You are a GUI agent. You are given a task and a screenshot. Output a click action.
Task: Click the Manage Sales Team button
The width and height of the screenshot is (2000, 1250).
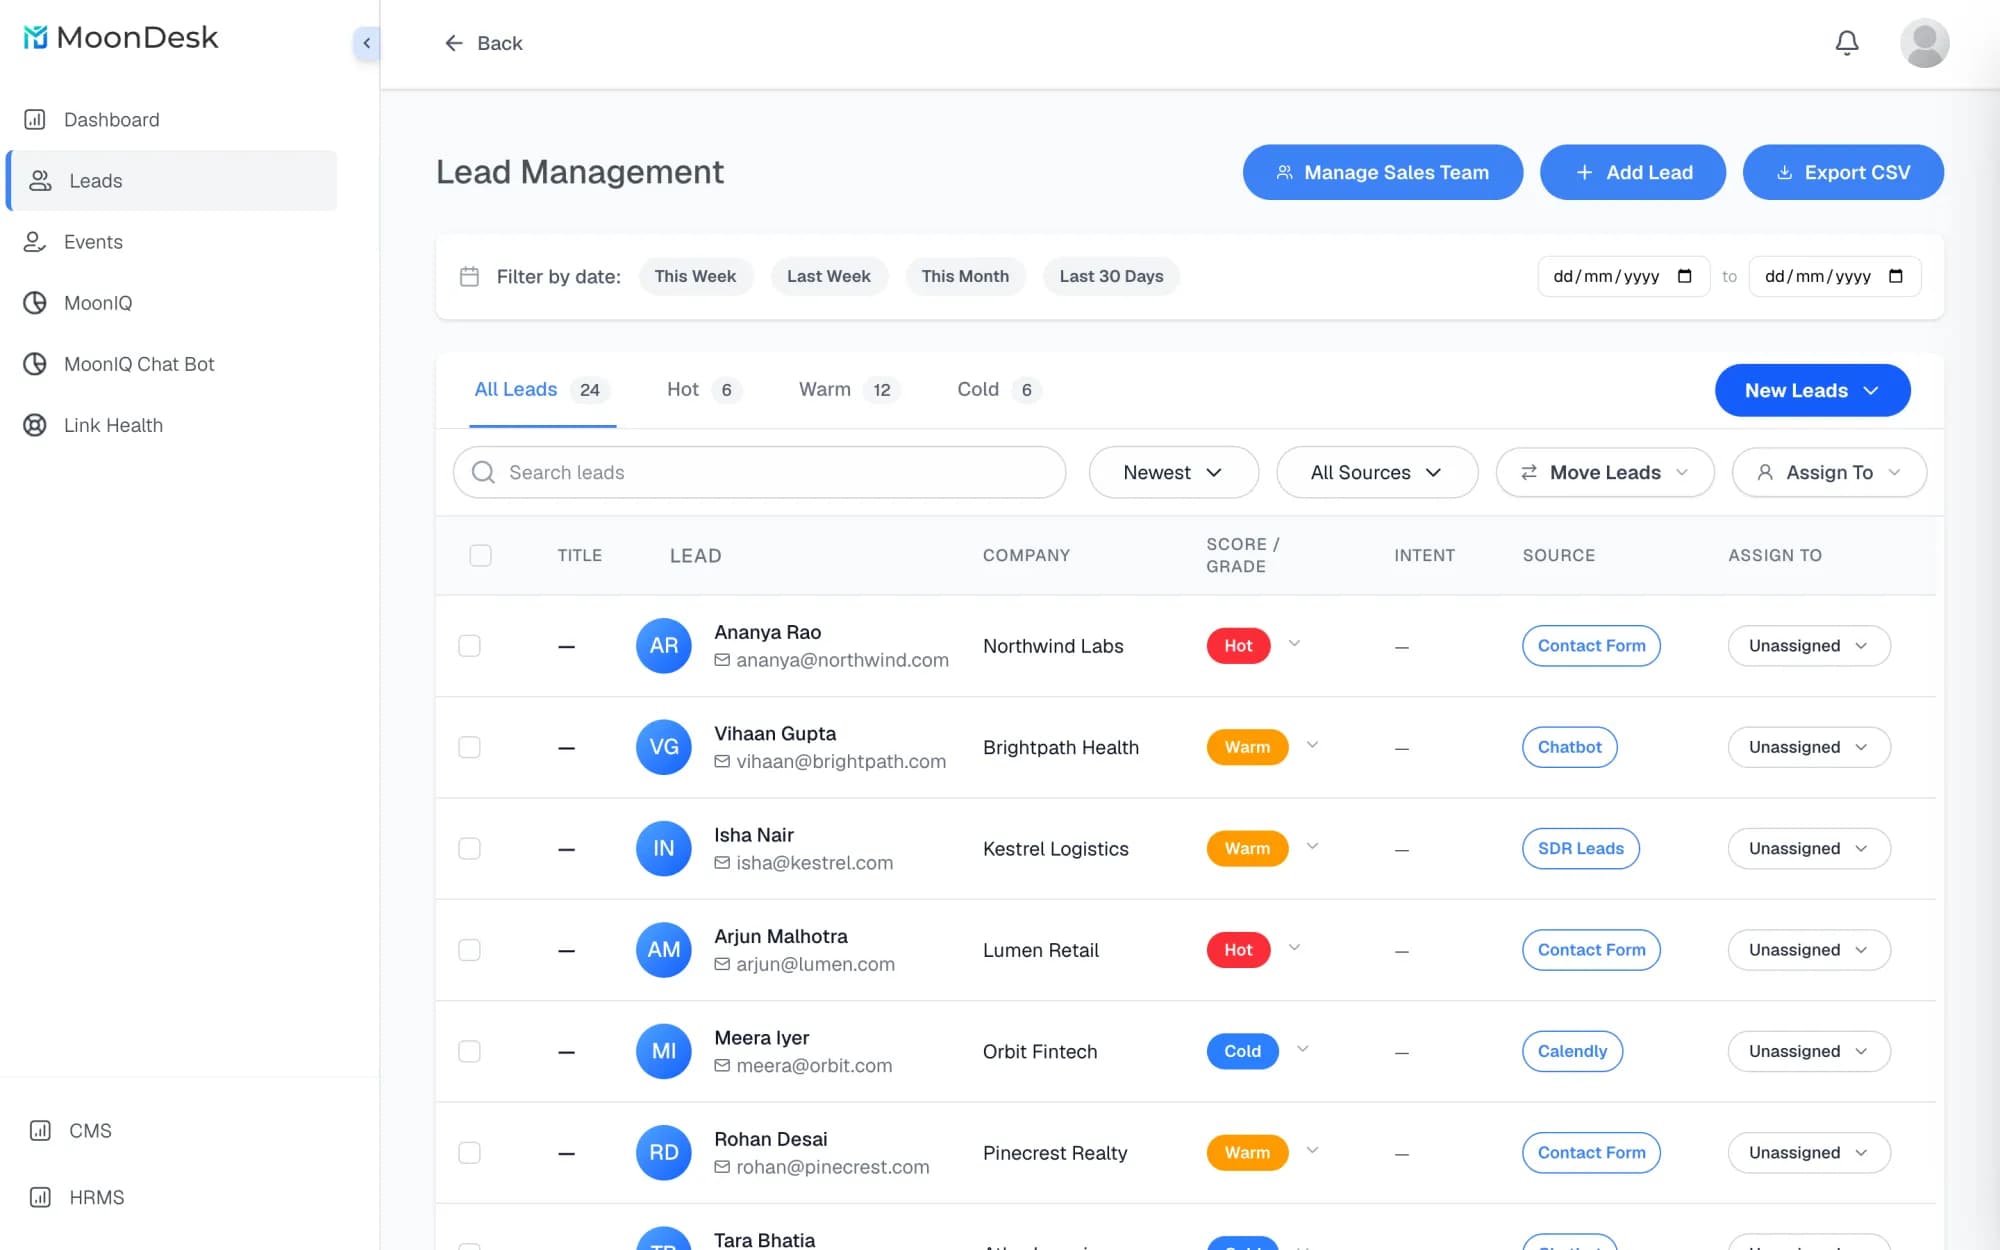[1382, 172]
